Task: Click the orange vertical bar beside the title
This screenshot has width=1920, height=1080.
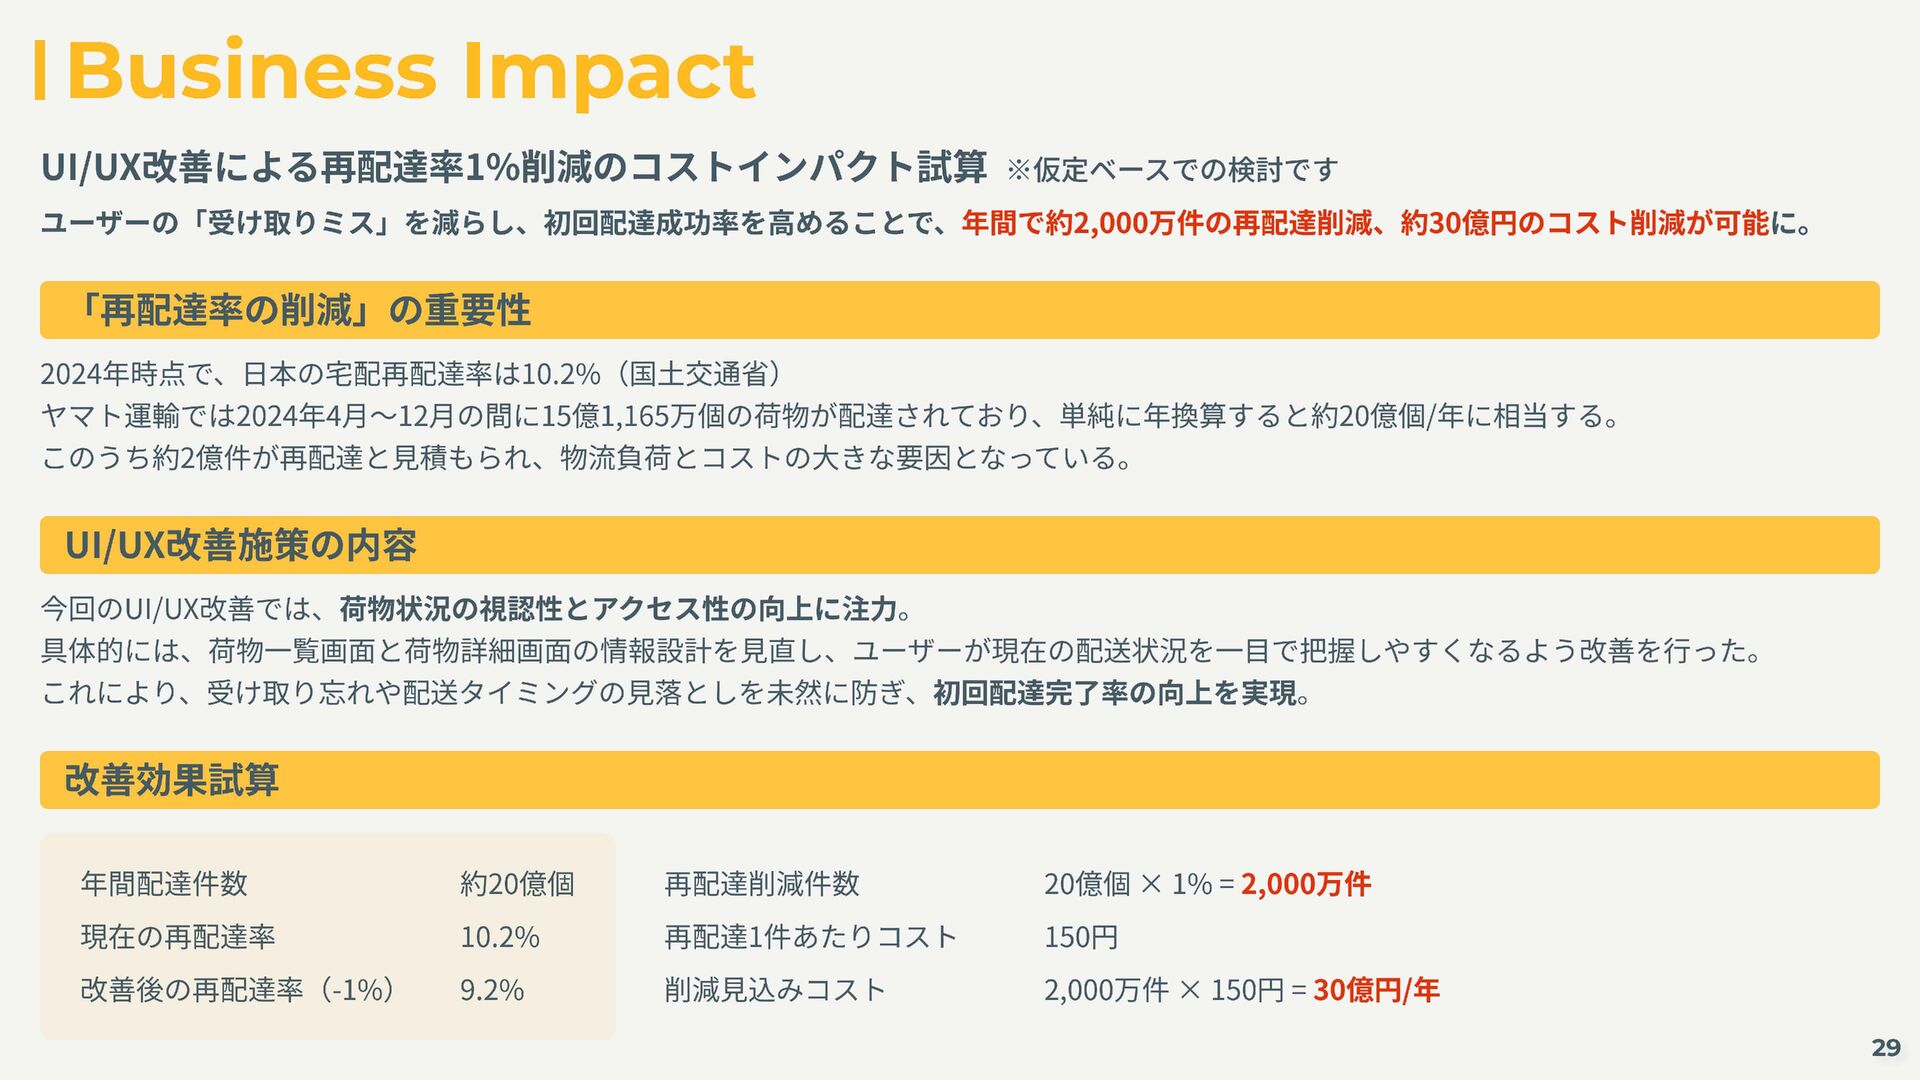Action: click(x=40, y=70)
